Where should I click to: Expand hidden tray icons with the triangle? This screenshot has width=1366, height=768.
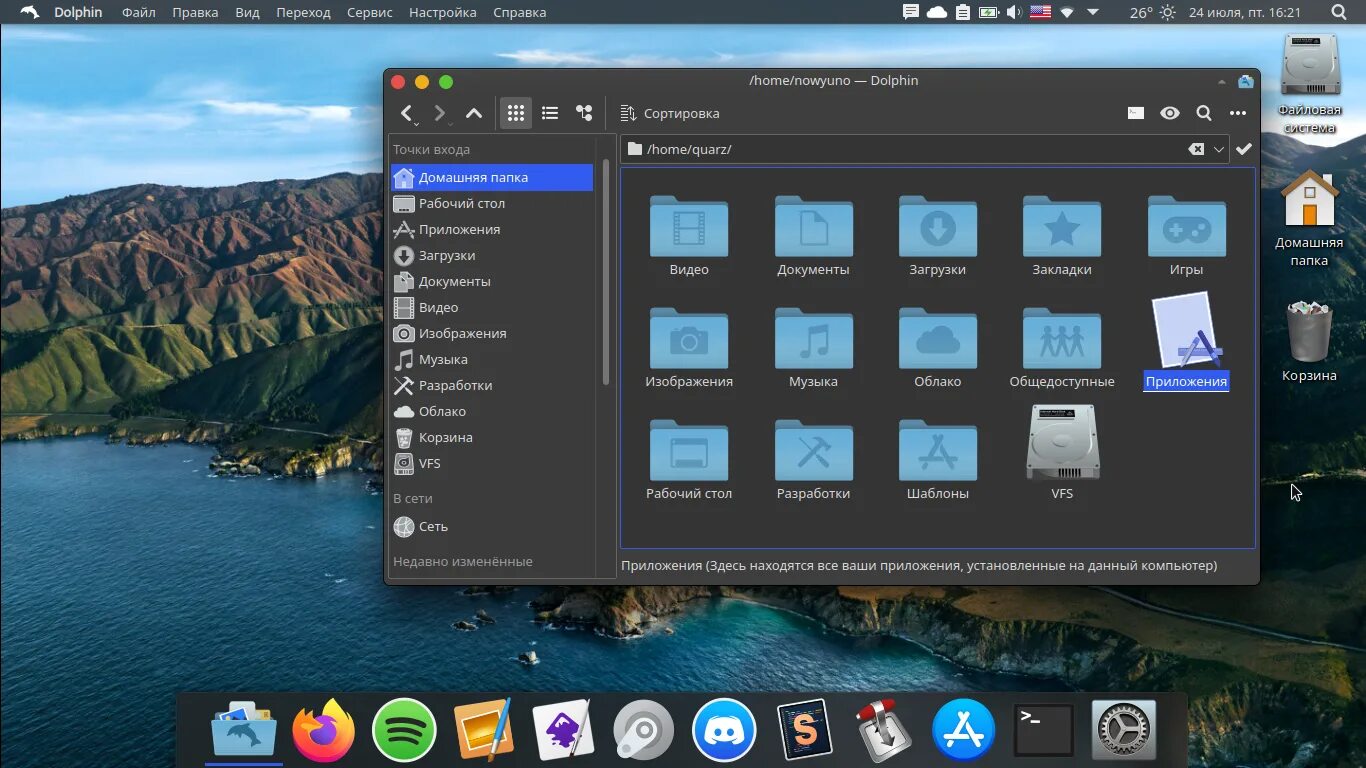pos(1093,12)
